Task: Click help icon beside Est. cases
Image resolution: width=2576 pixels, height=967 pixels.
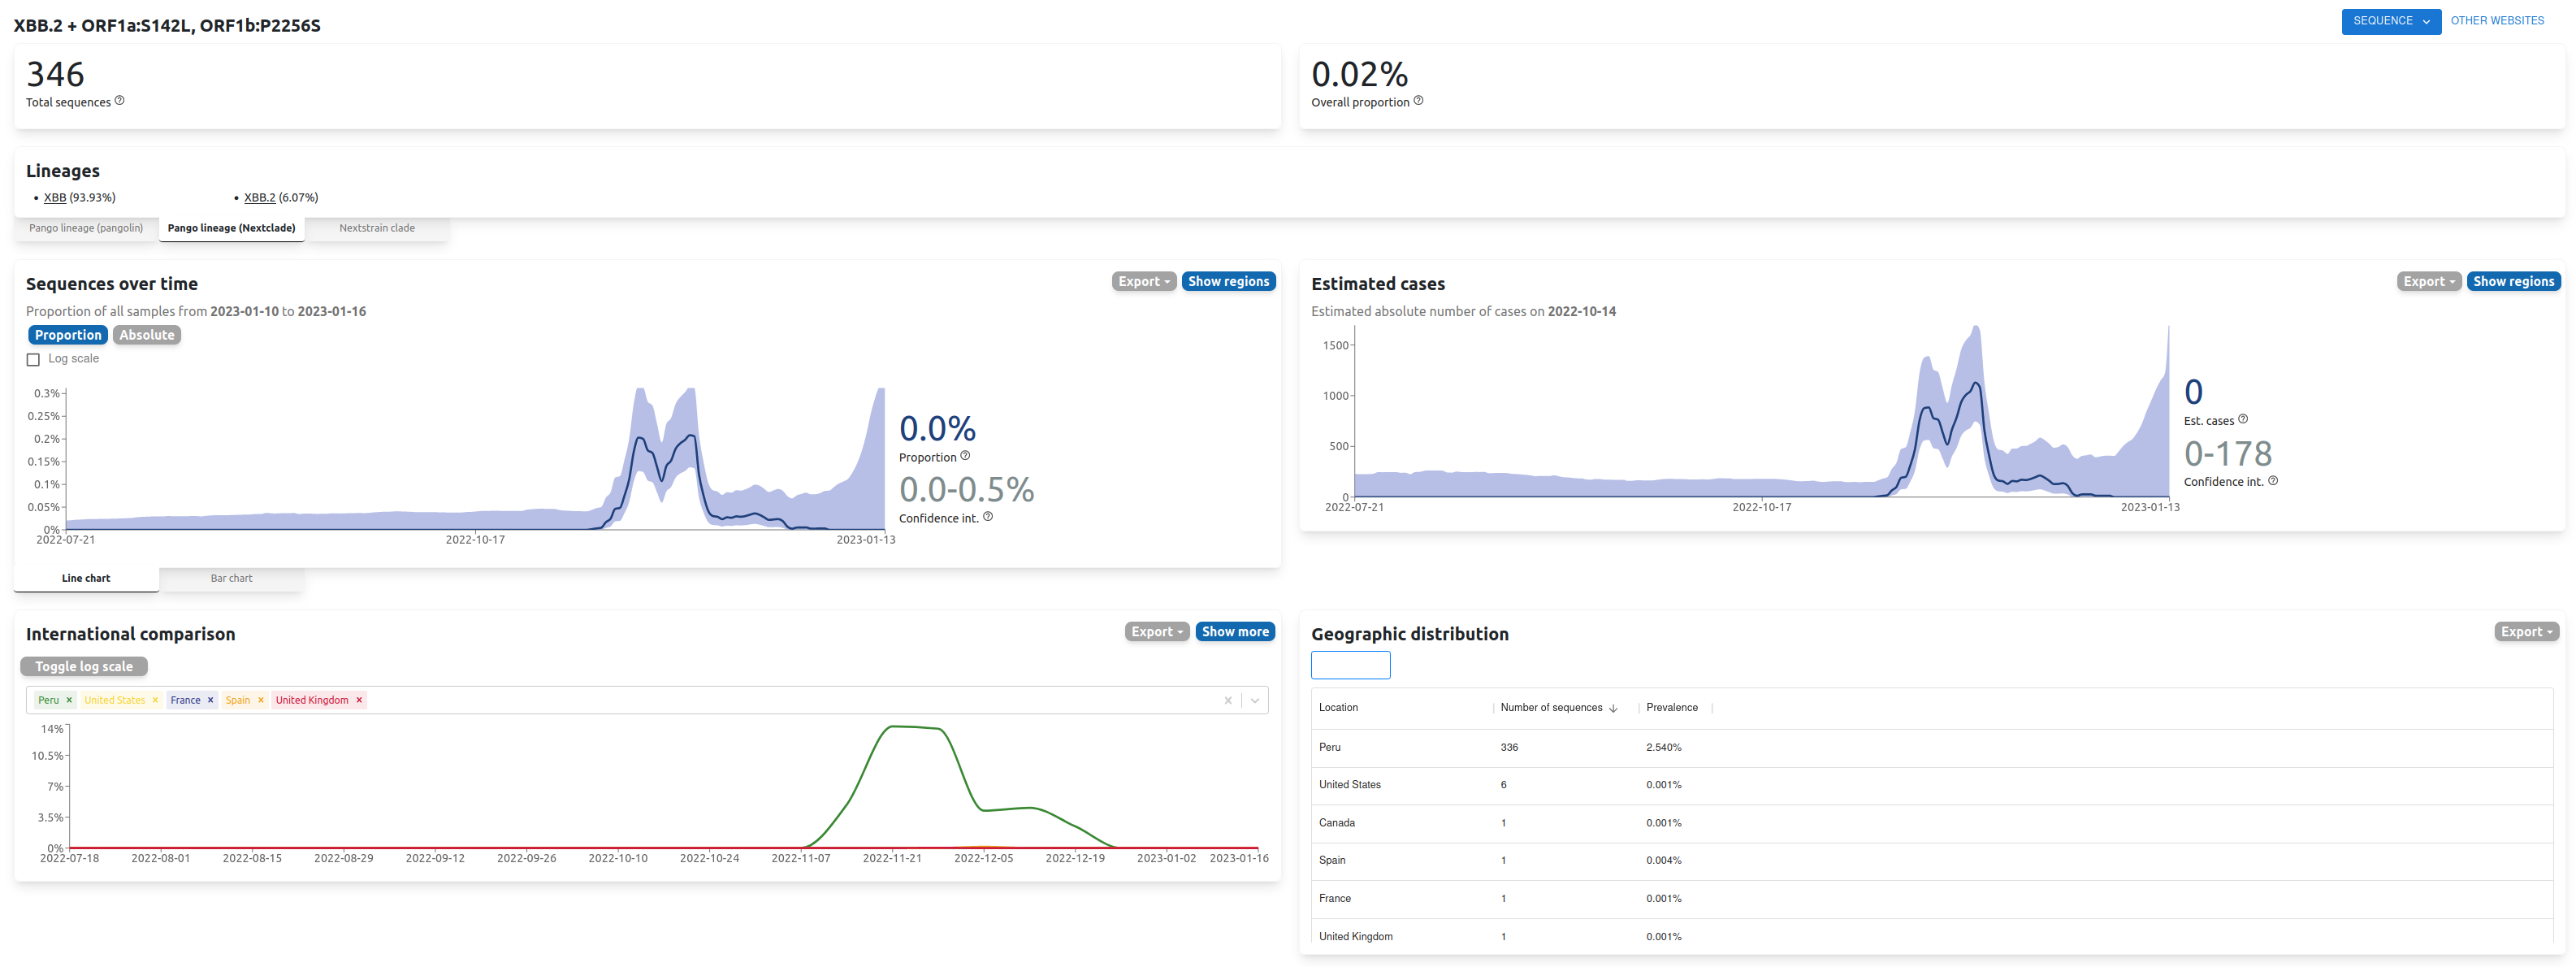Action: [2243, 418]
